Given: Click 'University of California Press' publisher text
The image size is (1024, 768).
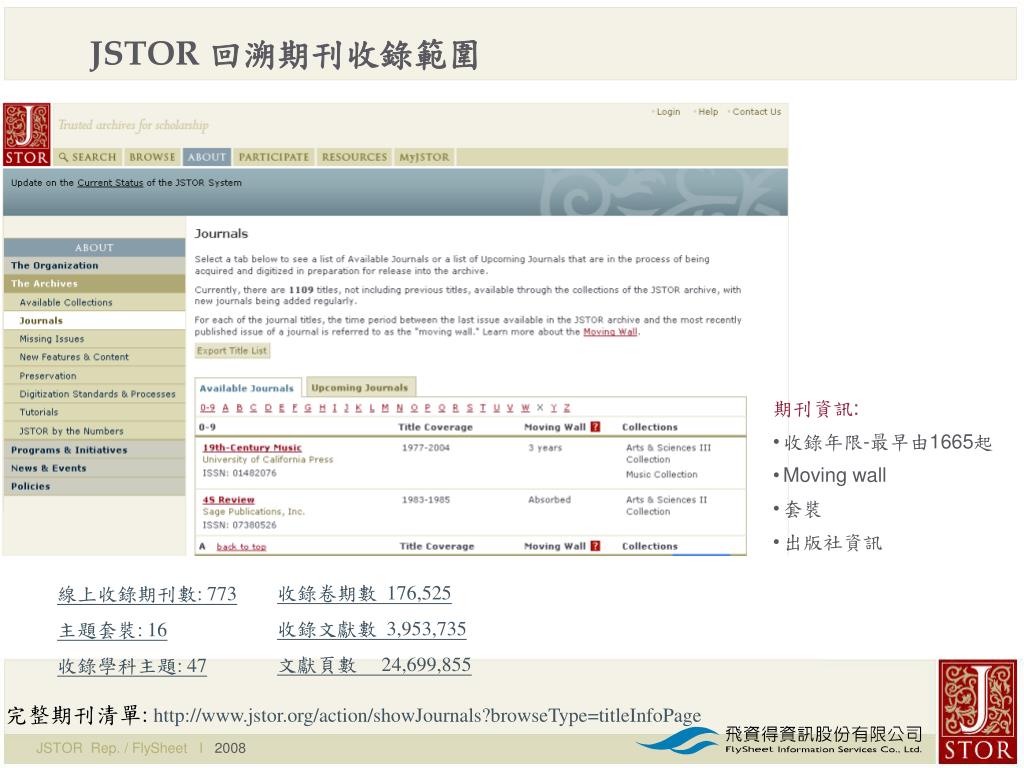Looking at the screenshot, I should (268, 459).
